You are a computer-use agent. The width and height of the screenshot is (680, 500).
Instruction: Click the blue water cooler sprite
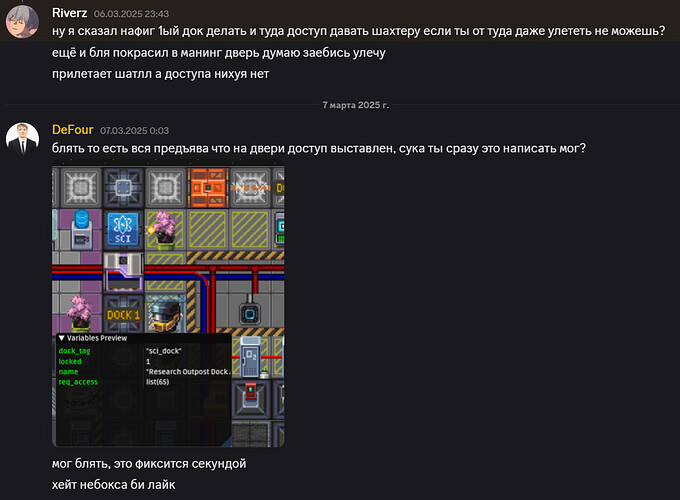82,230
